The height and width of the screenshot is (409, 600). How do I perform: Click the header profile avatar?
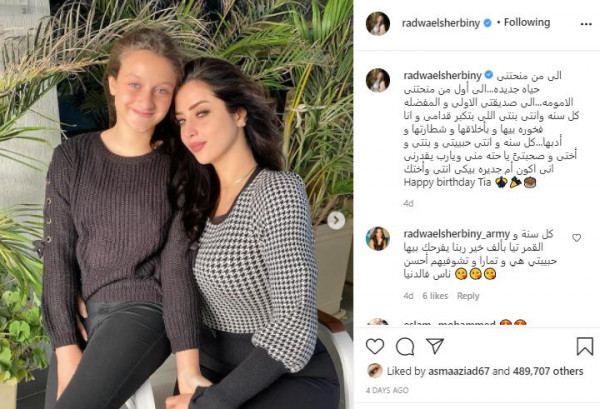378,24
